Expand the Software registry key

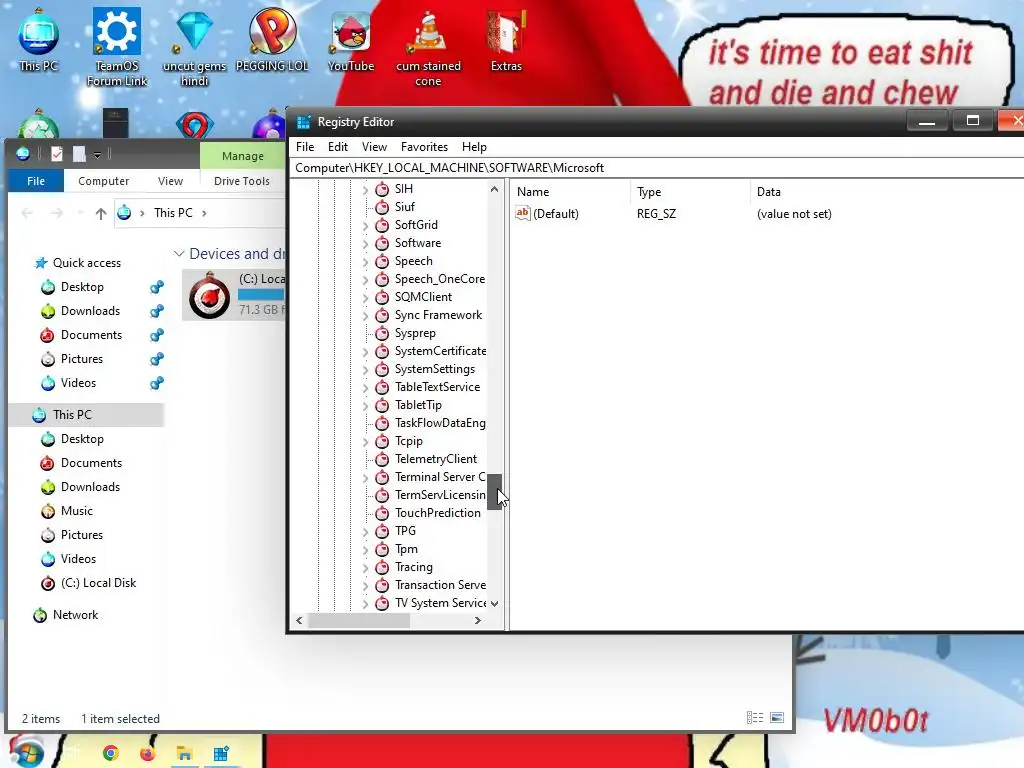(365, 244)
